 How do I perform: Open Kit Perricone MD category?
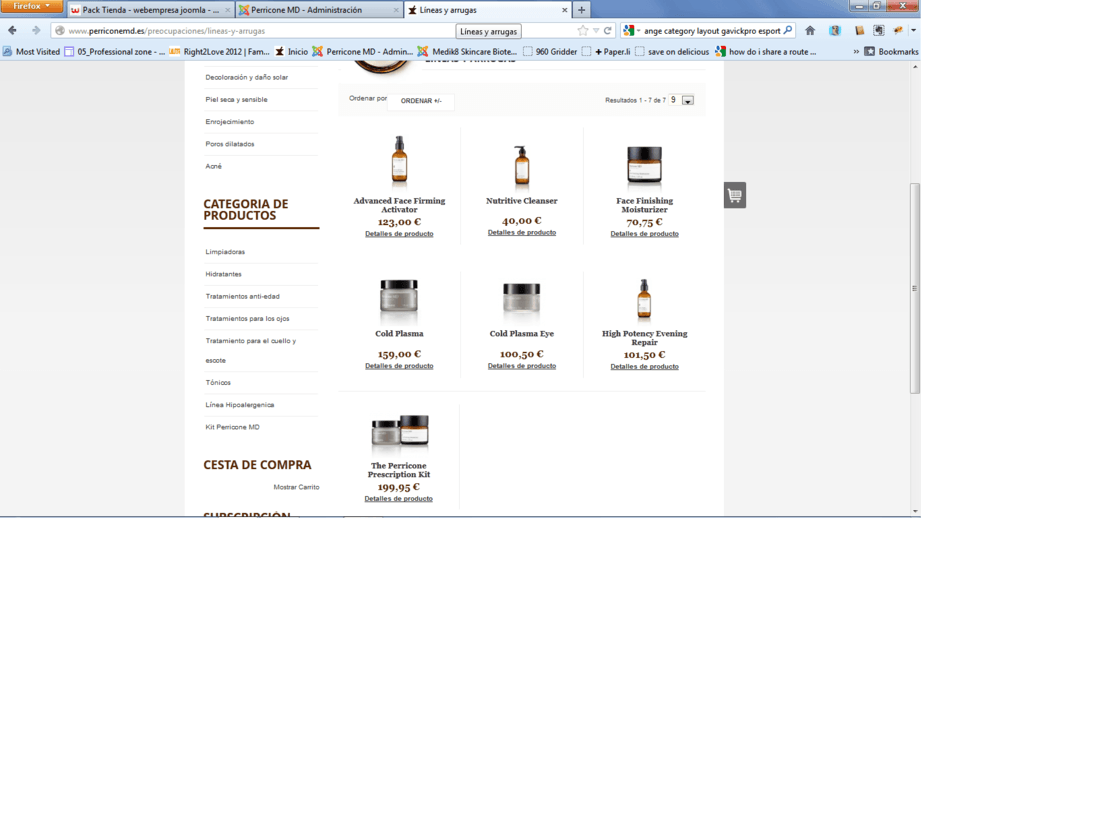point(232,427)
